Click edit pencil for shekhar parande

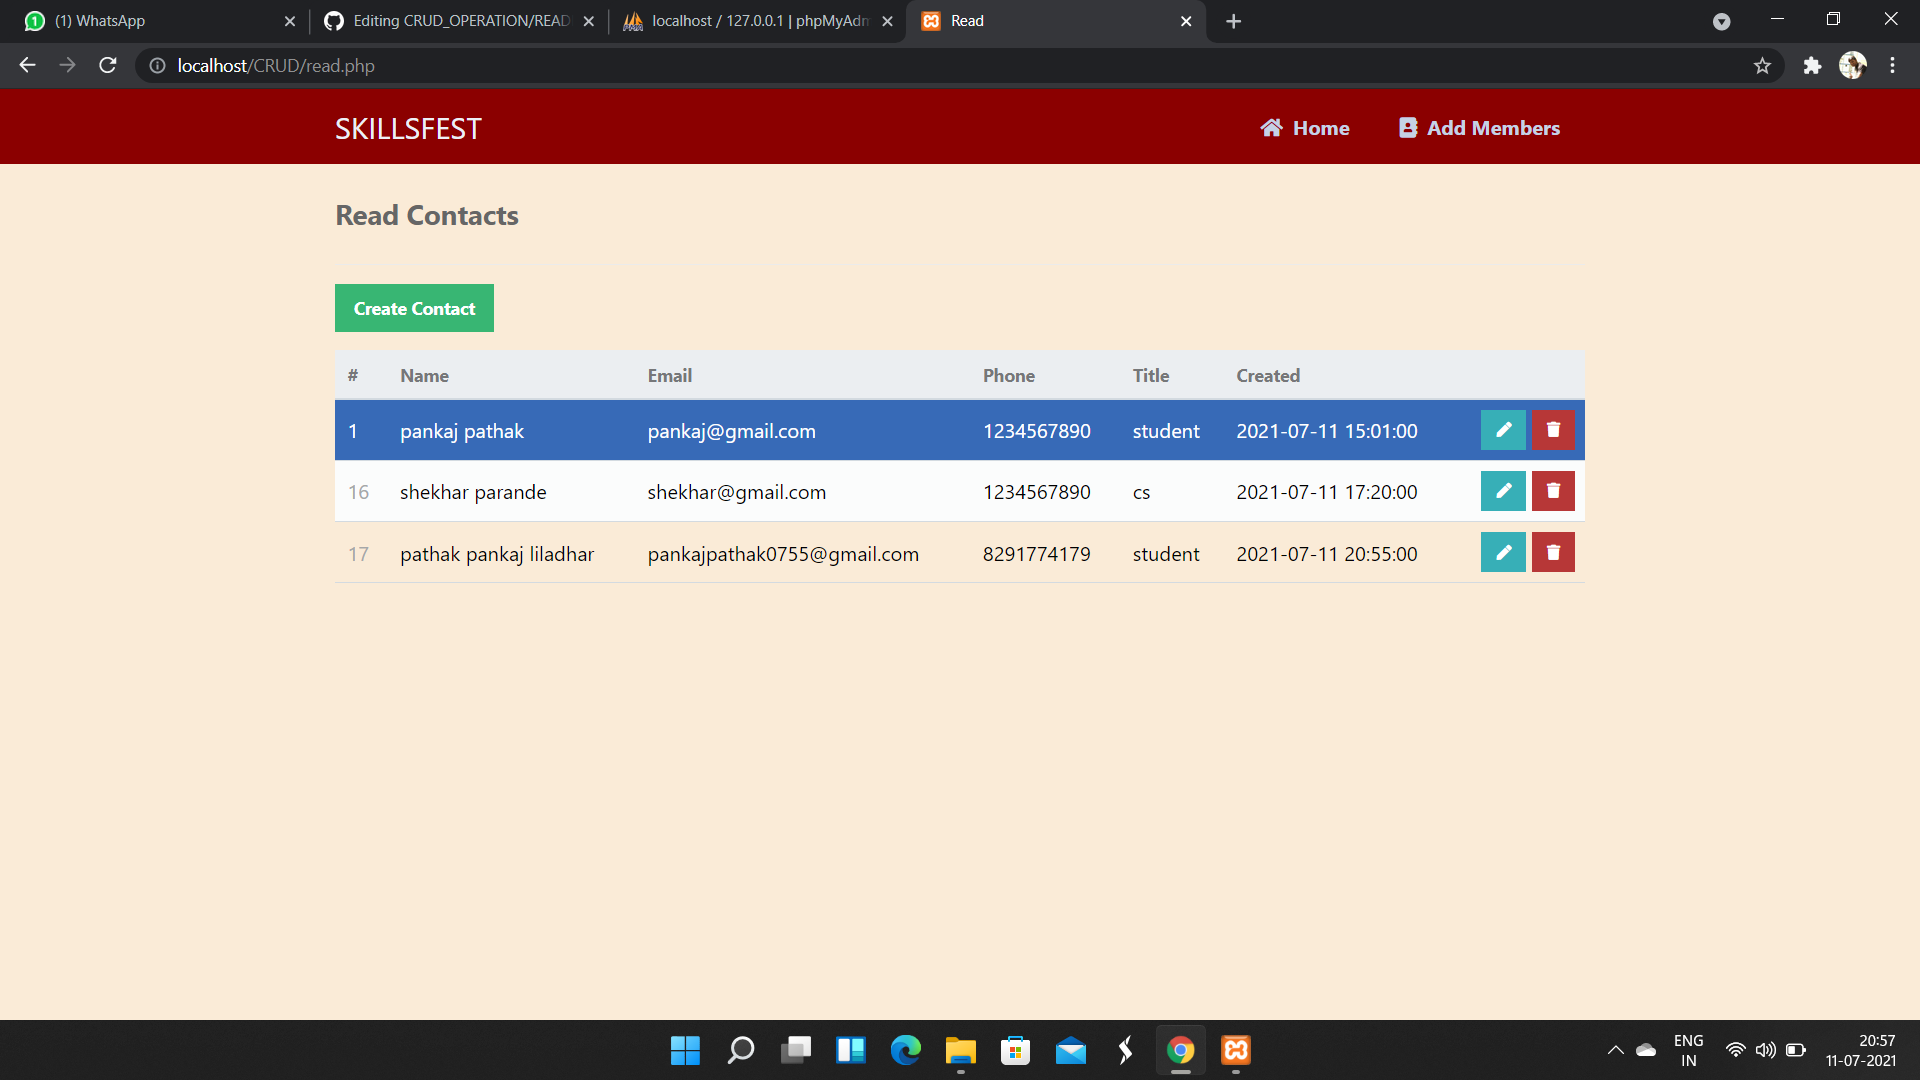[1503, 491]
